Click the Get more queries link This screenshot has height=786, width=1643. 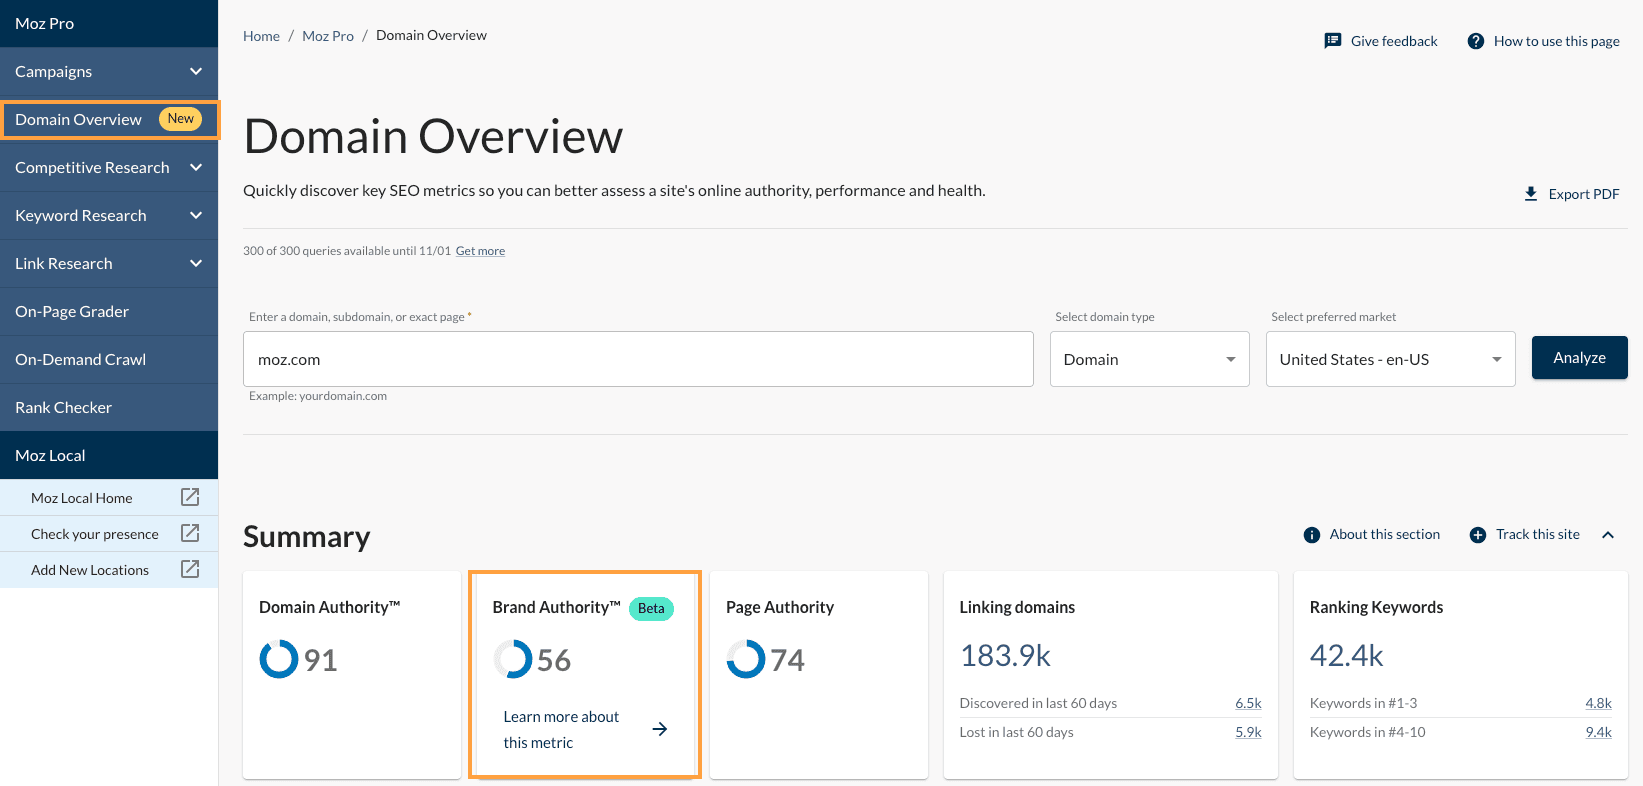point(480,251)
